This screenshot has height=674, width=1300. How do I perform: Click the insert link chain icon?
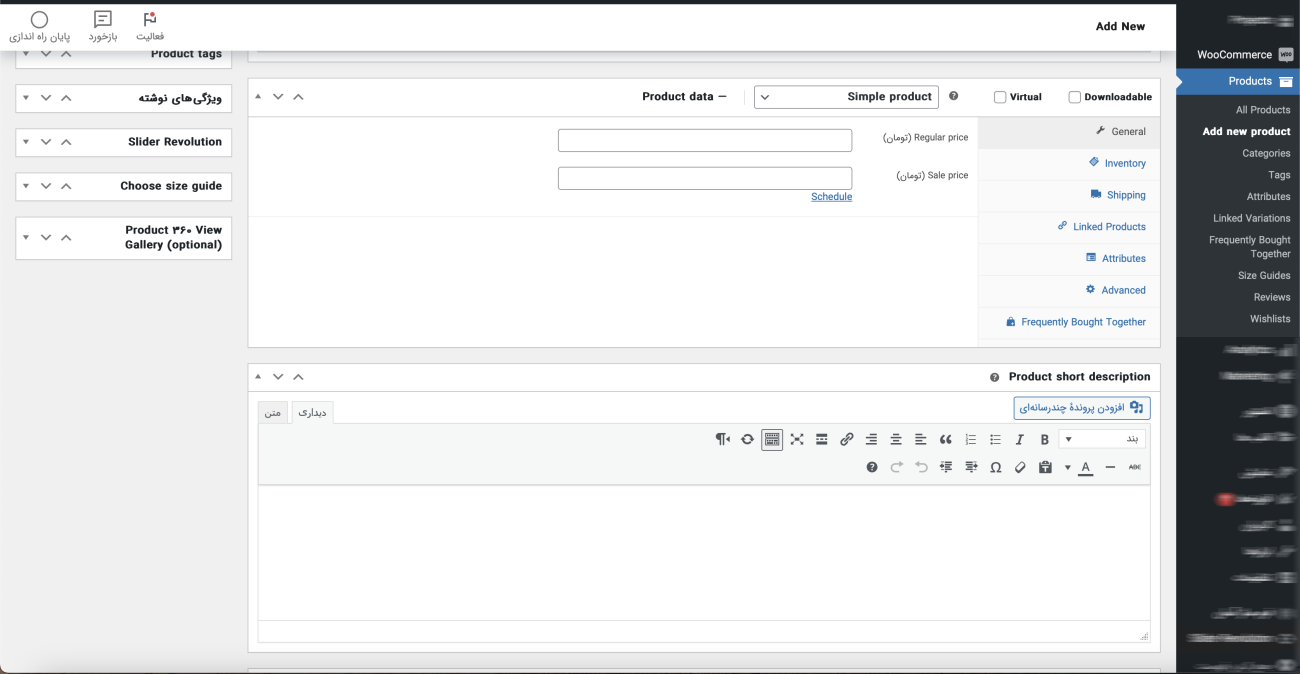(846, 440)
